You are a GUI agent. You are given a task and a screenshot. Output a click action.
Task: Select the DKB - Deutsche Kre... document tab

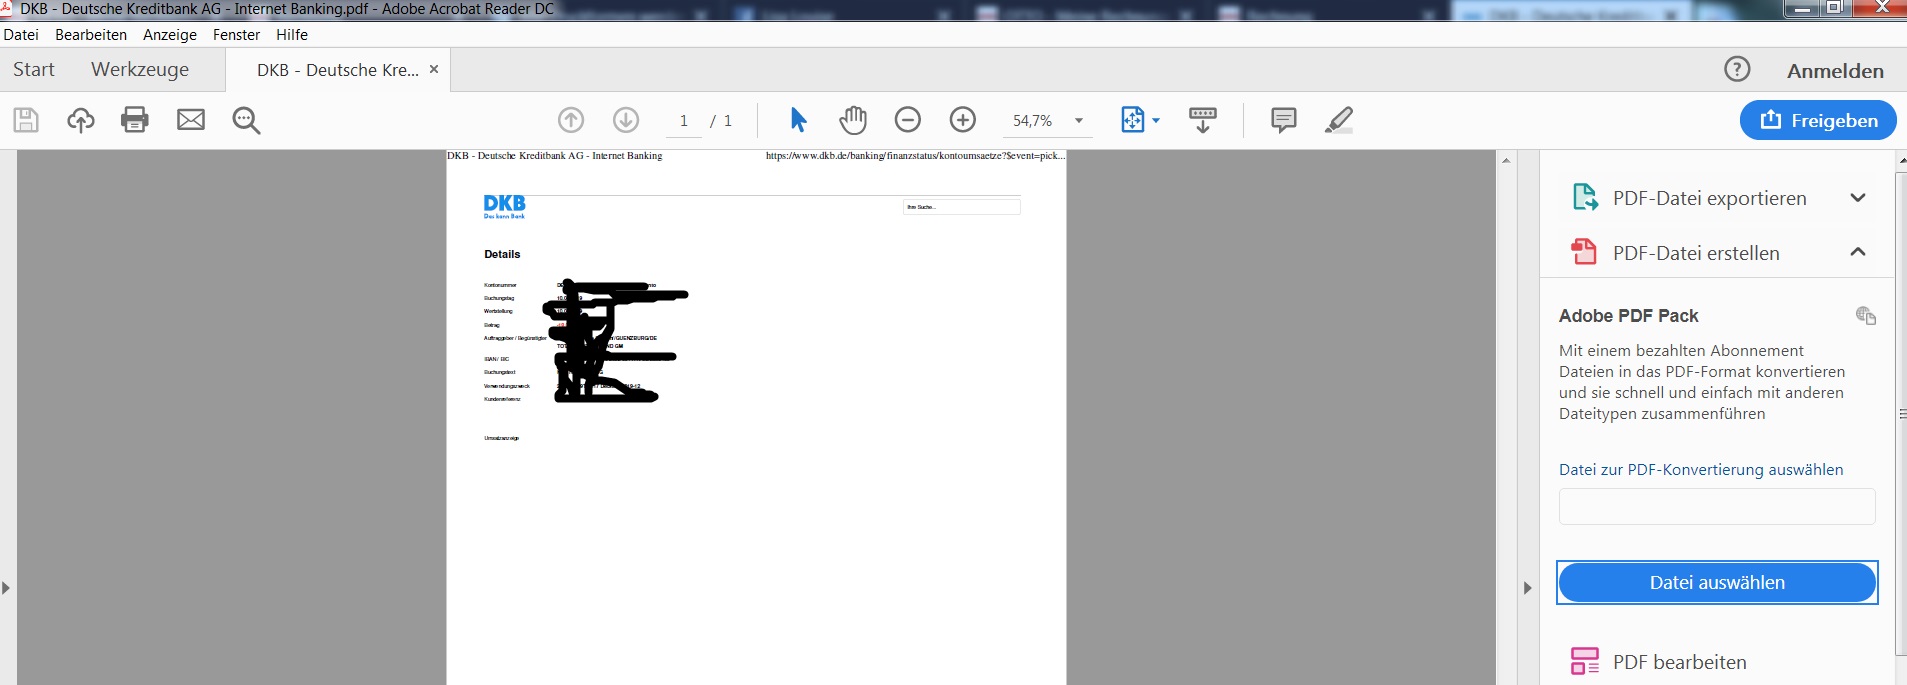338,70
